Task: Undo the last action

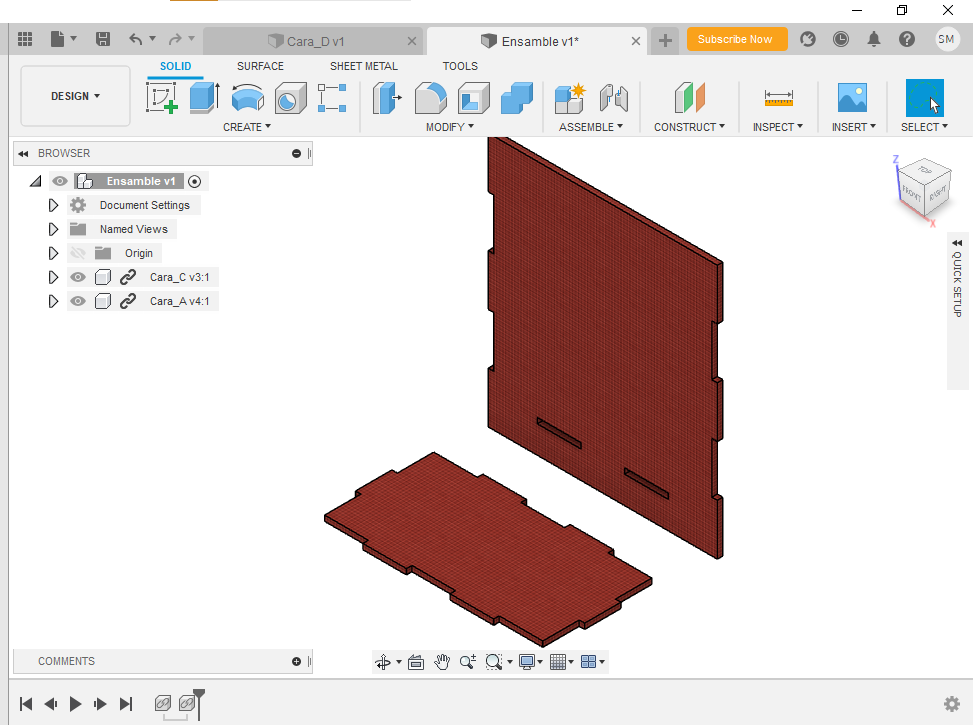Action: pyautogui.click(x=136, y=39)
